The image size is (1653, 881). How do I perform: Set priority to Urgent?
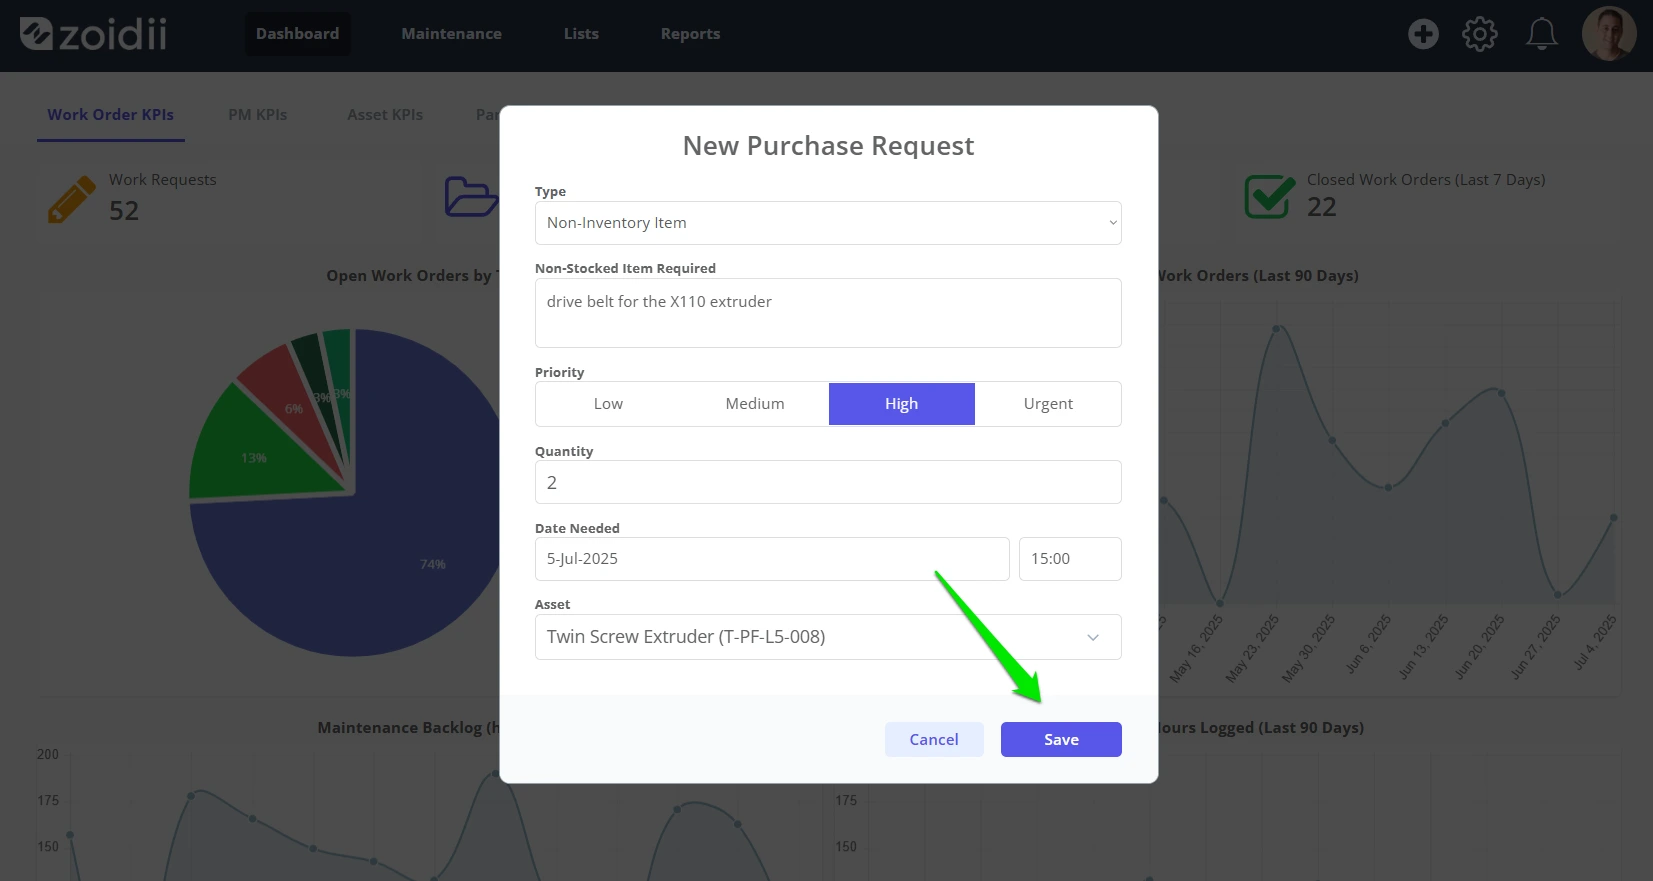point(1048,404)
